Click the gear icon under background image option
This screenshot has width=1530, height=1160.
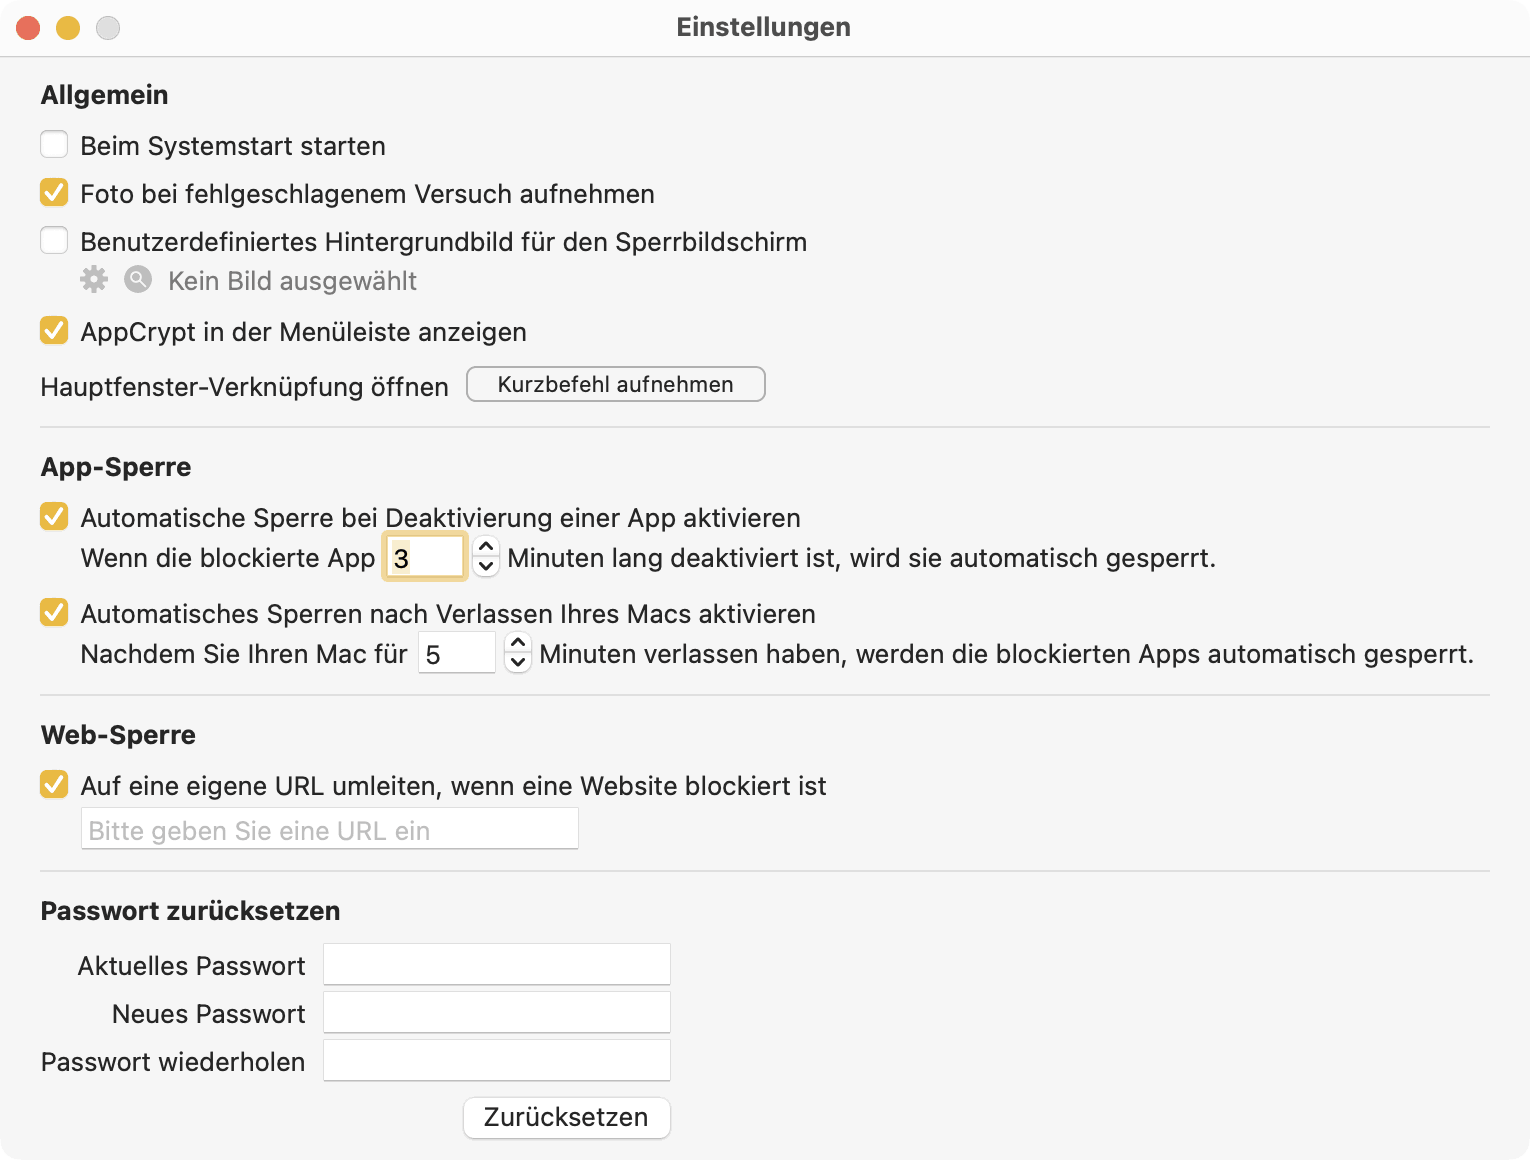pyautogui.click(x=94, y=279)
